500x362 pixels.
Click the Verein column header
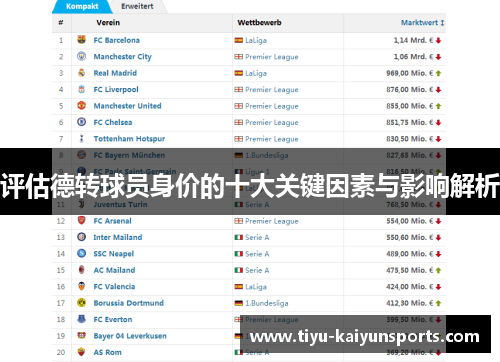point(108,23)
